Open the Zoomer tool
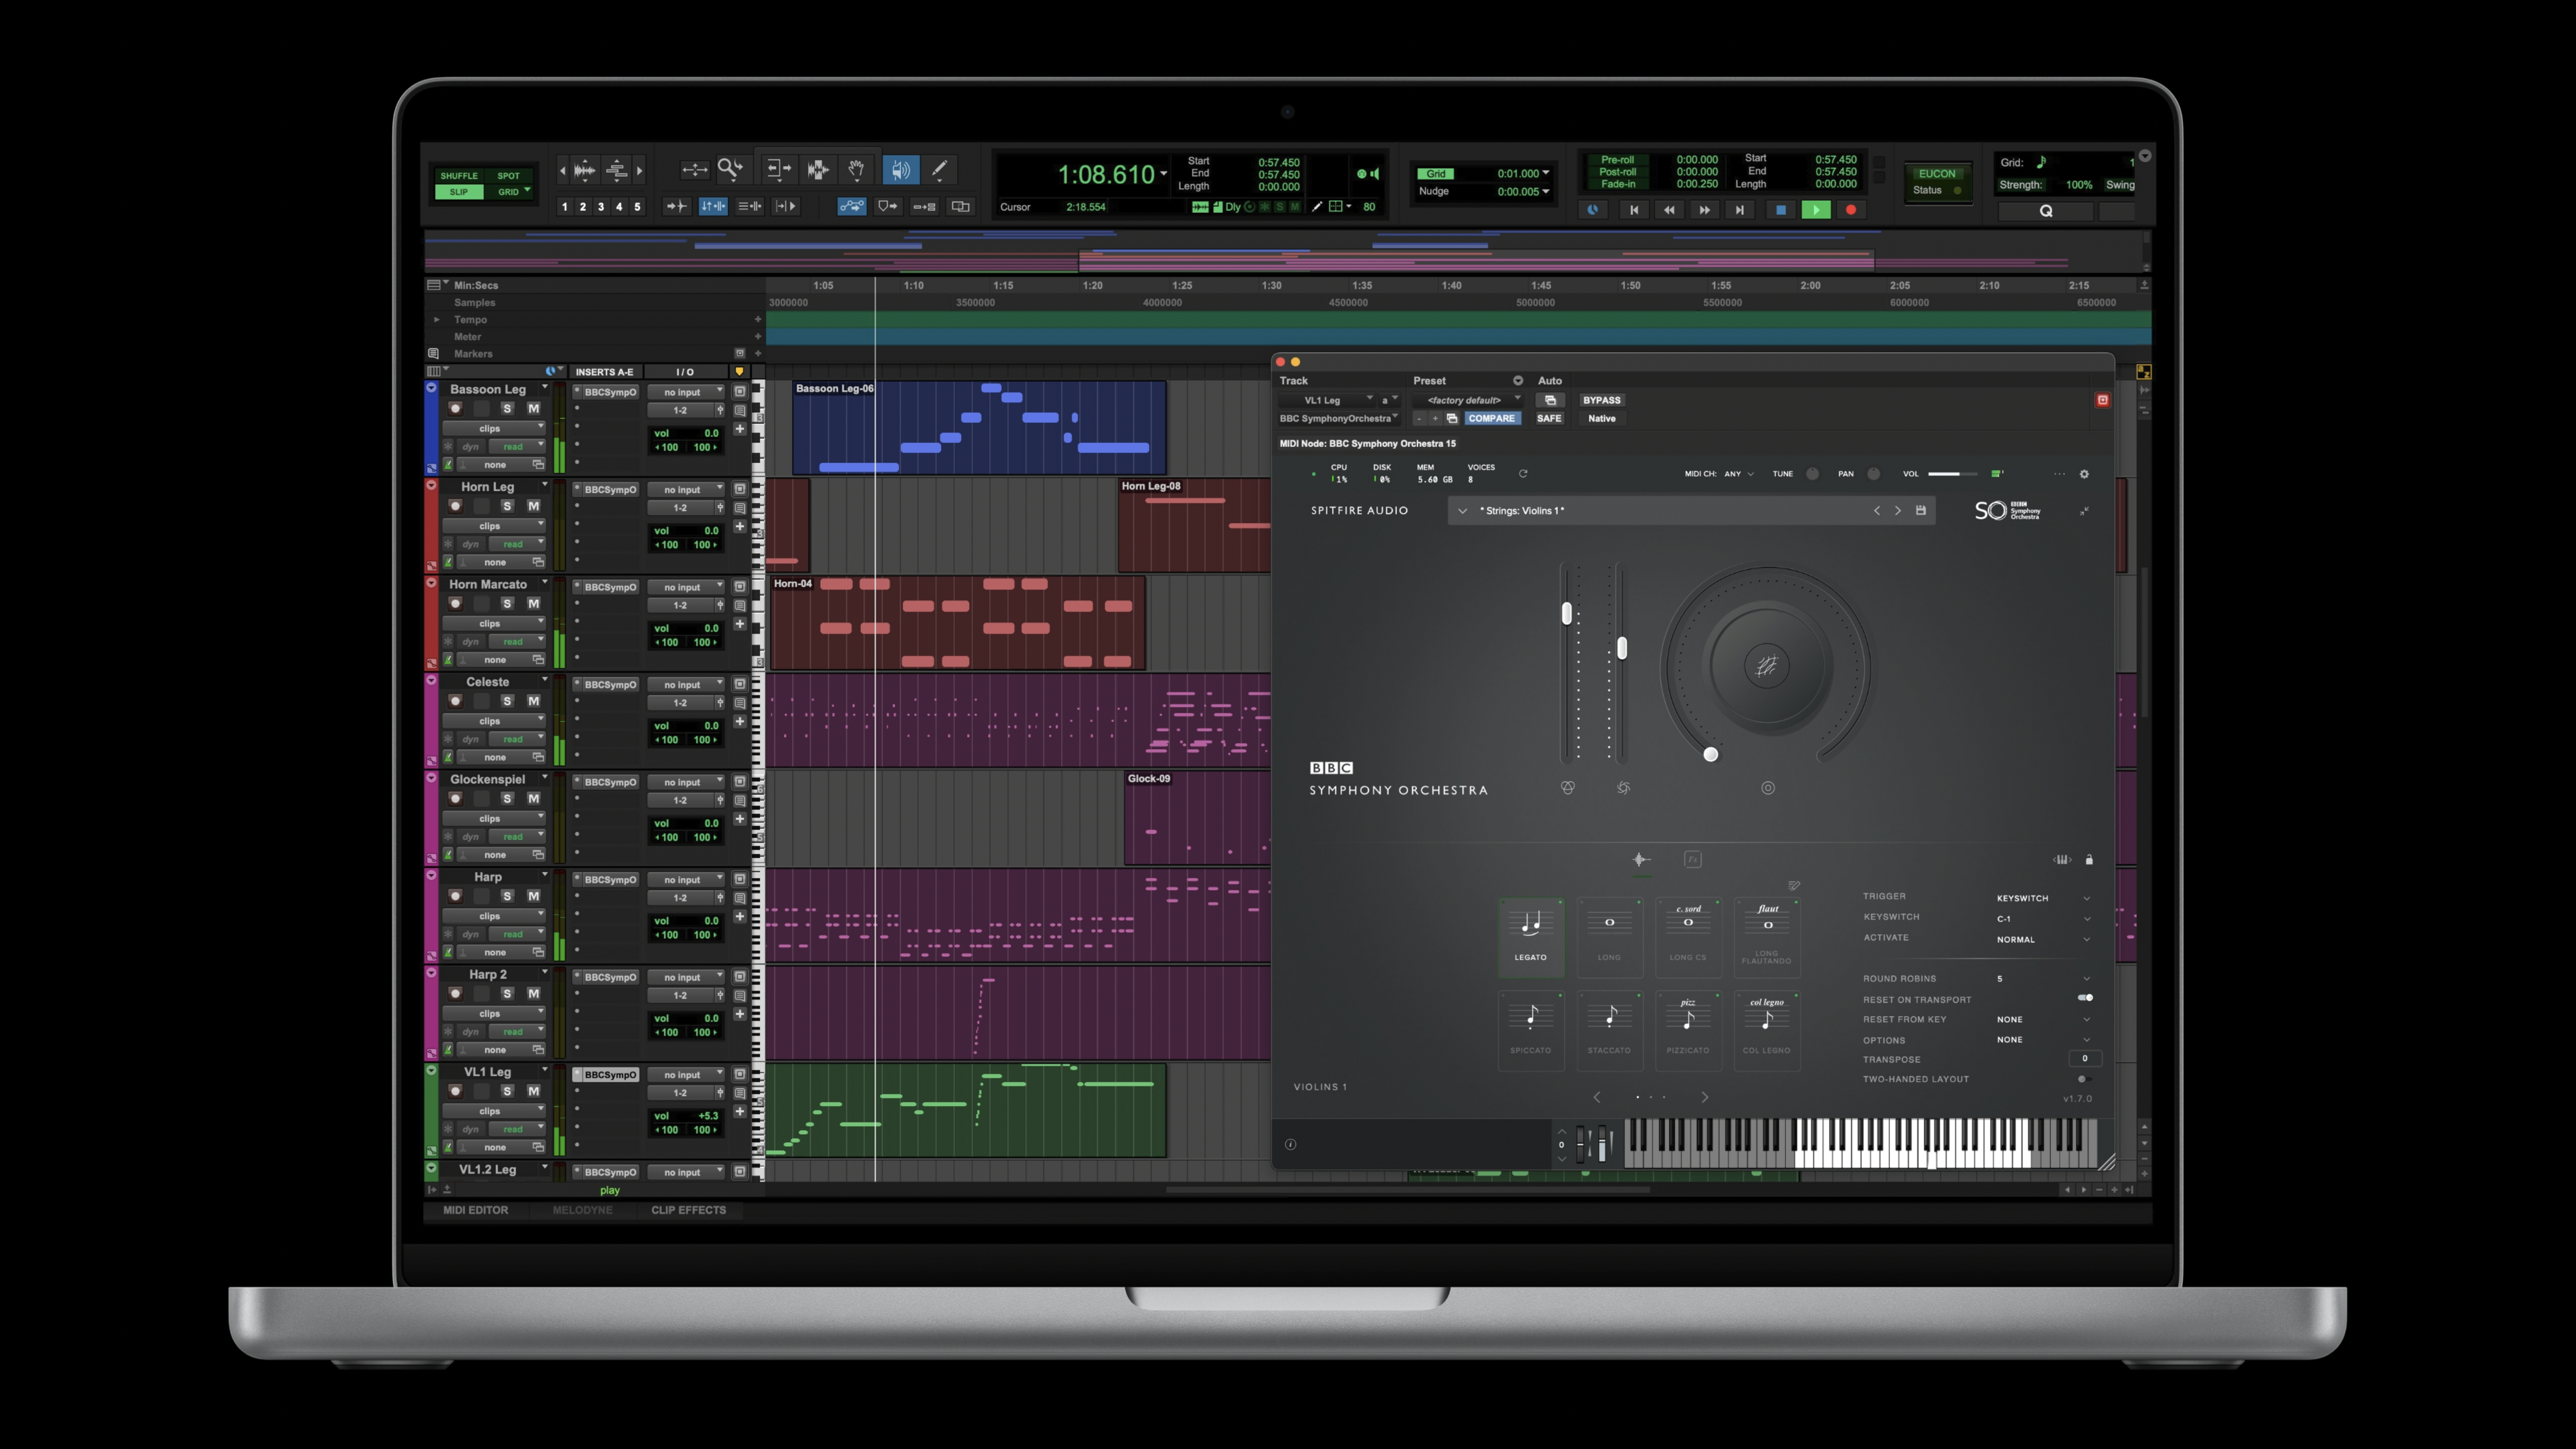The height and width of the screenshot is (1449, 2576). coord(730,169)
